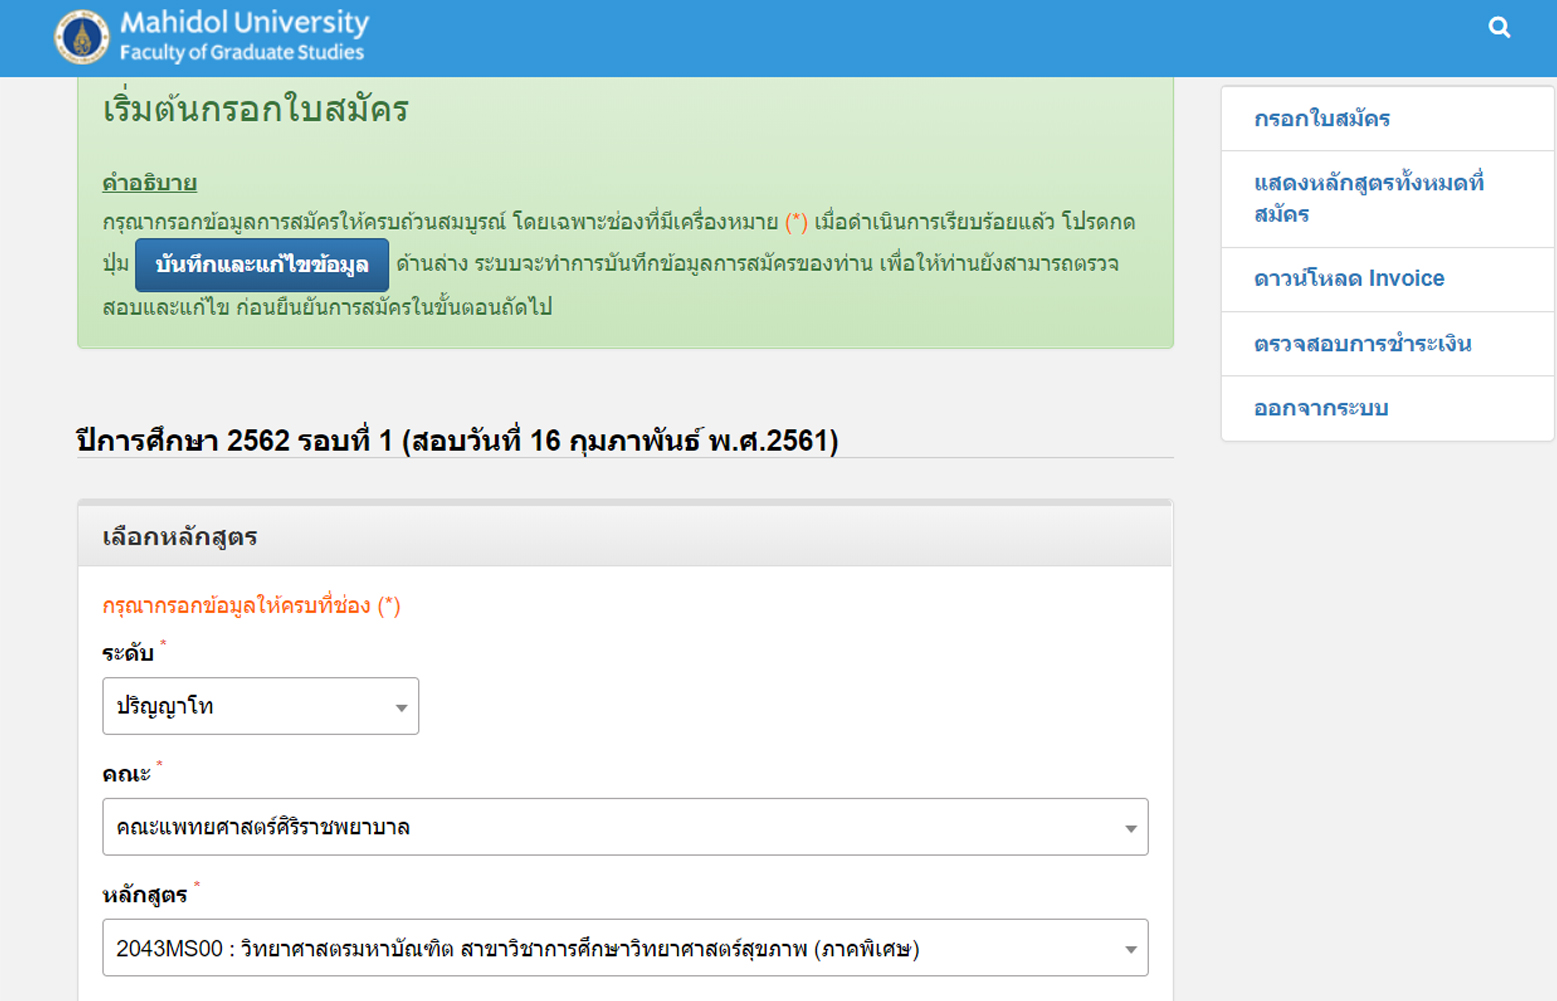Click the arrow icon on the หลักสูตร dropdown
The image size is (1557, 1001).
click(1130, 949)
